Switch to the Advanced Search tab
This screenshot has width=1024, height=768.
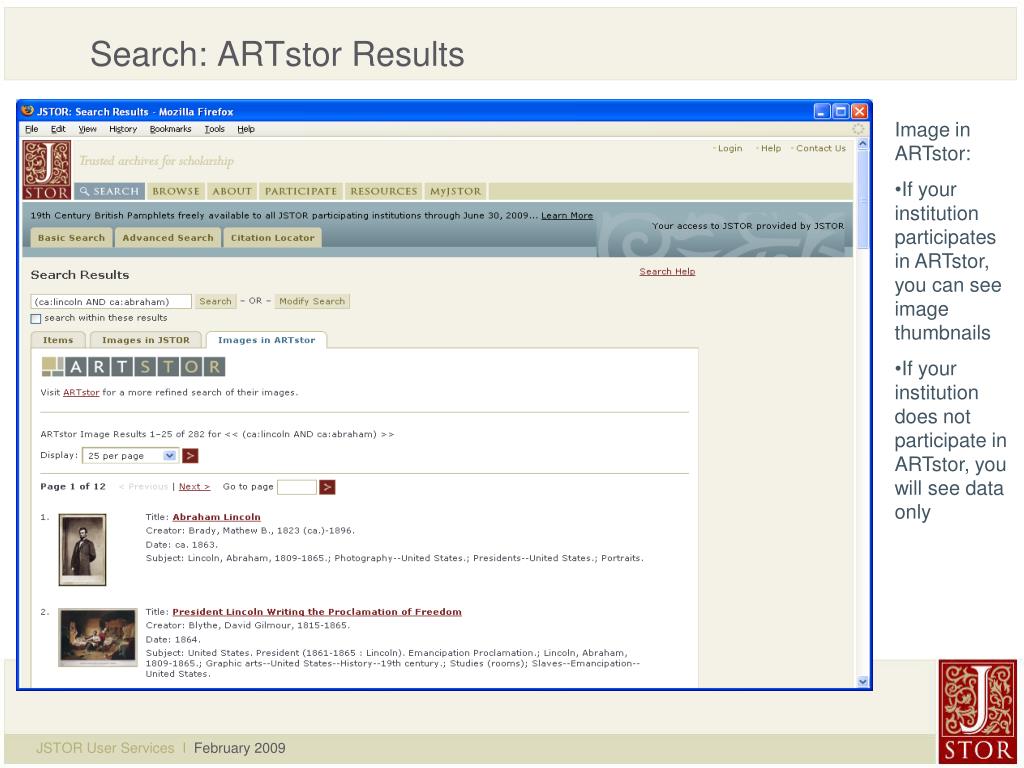(x=168, y=238)
